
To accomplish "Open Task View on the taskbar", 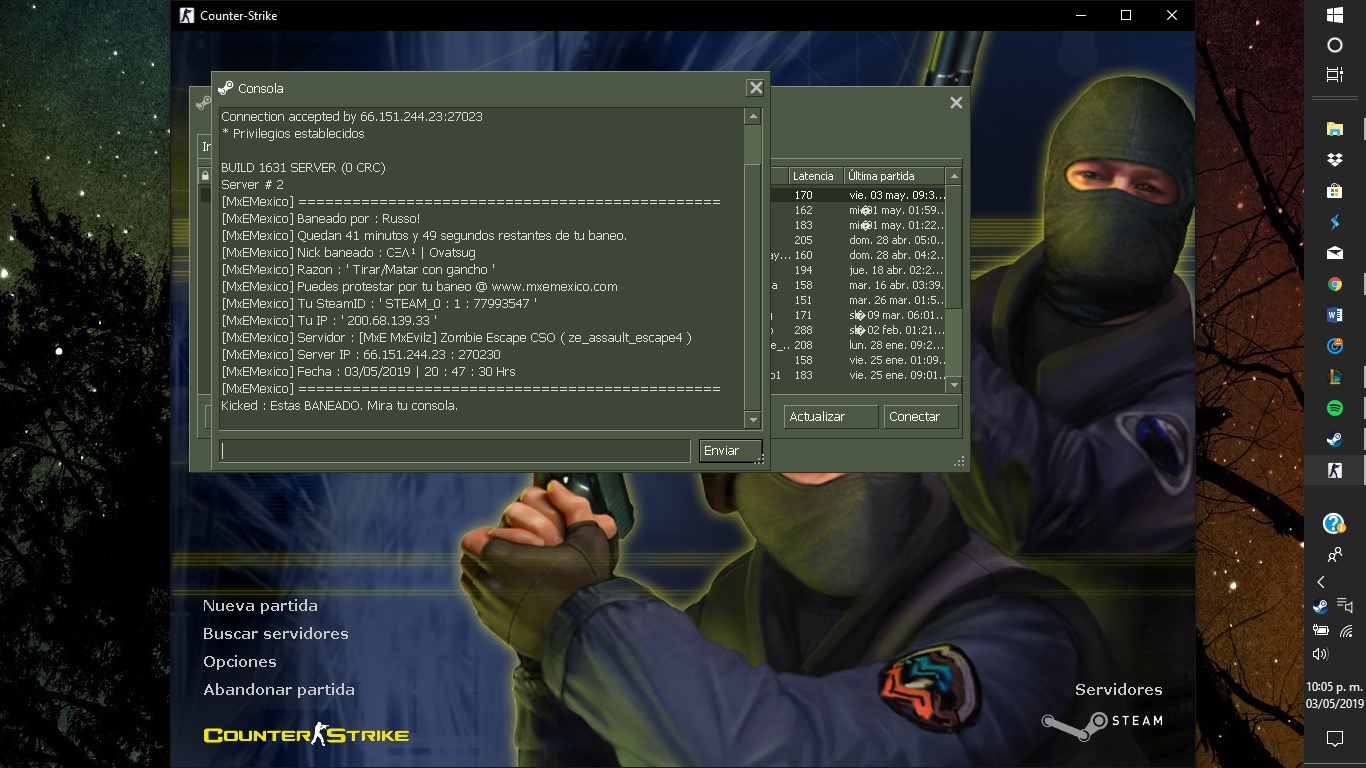I will 1334,75.
